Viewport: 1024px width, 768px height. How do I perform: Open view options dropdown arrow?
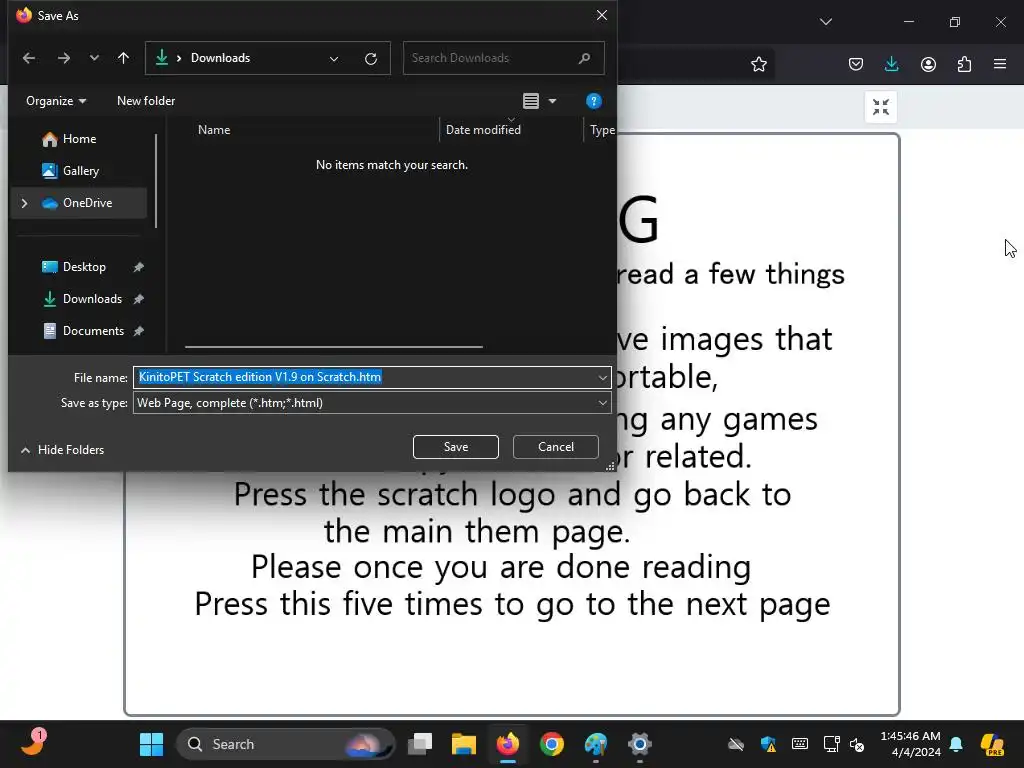[x=552, y=101]
